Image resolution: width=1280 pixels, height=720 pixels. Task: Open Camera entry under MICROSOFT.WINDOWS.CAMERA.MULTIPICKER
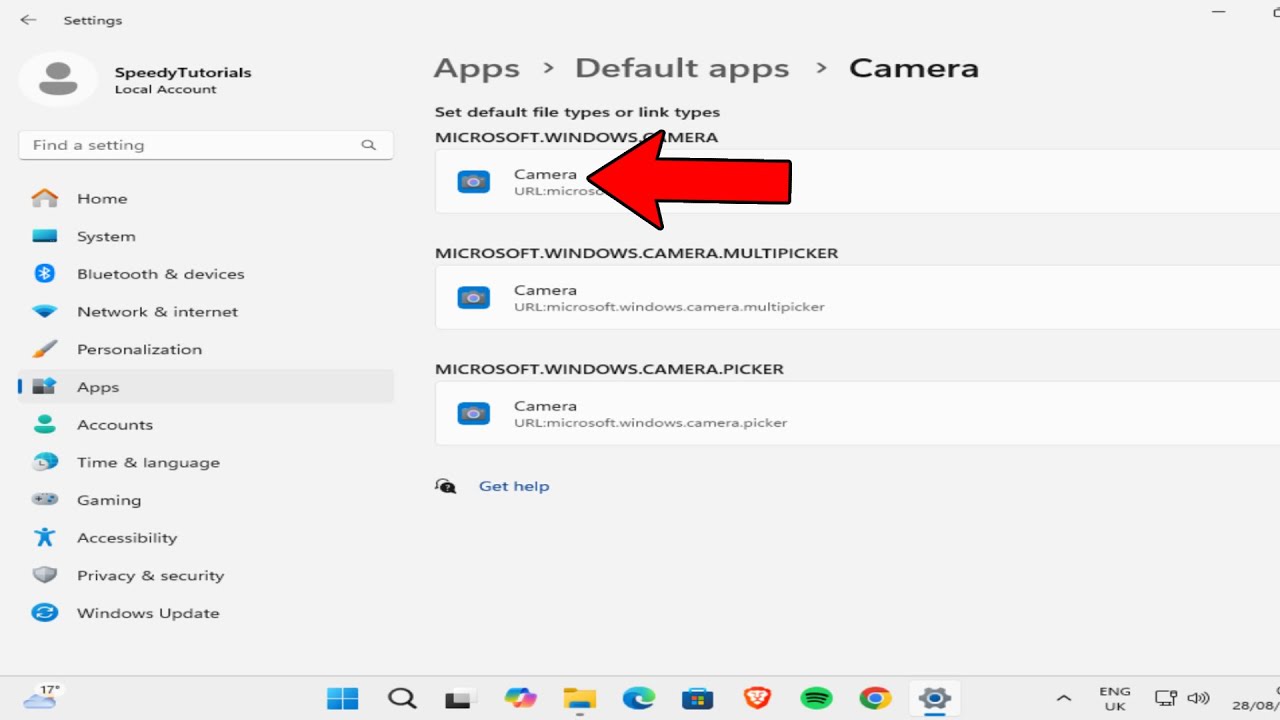point(857,297)
